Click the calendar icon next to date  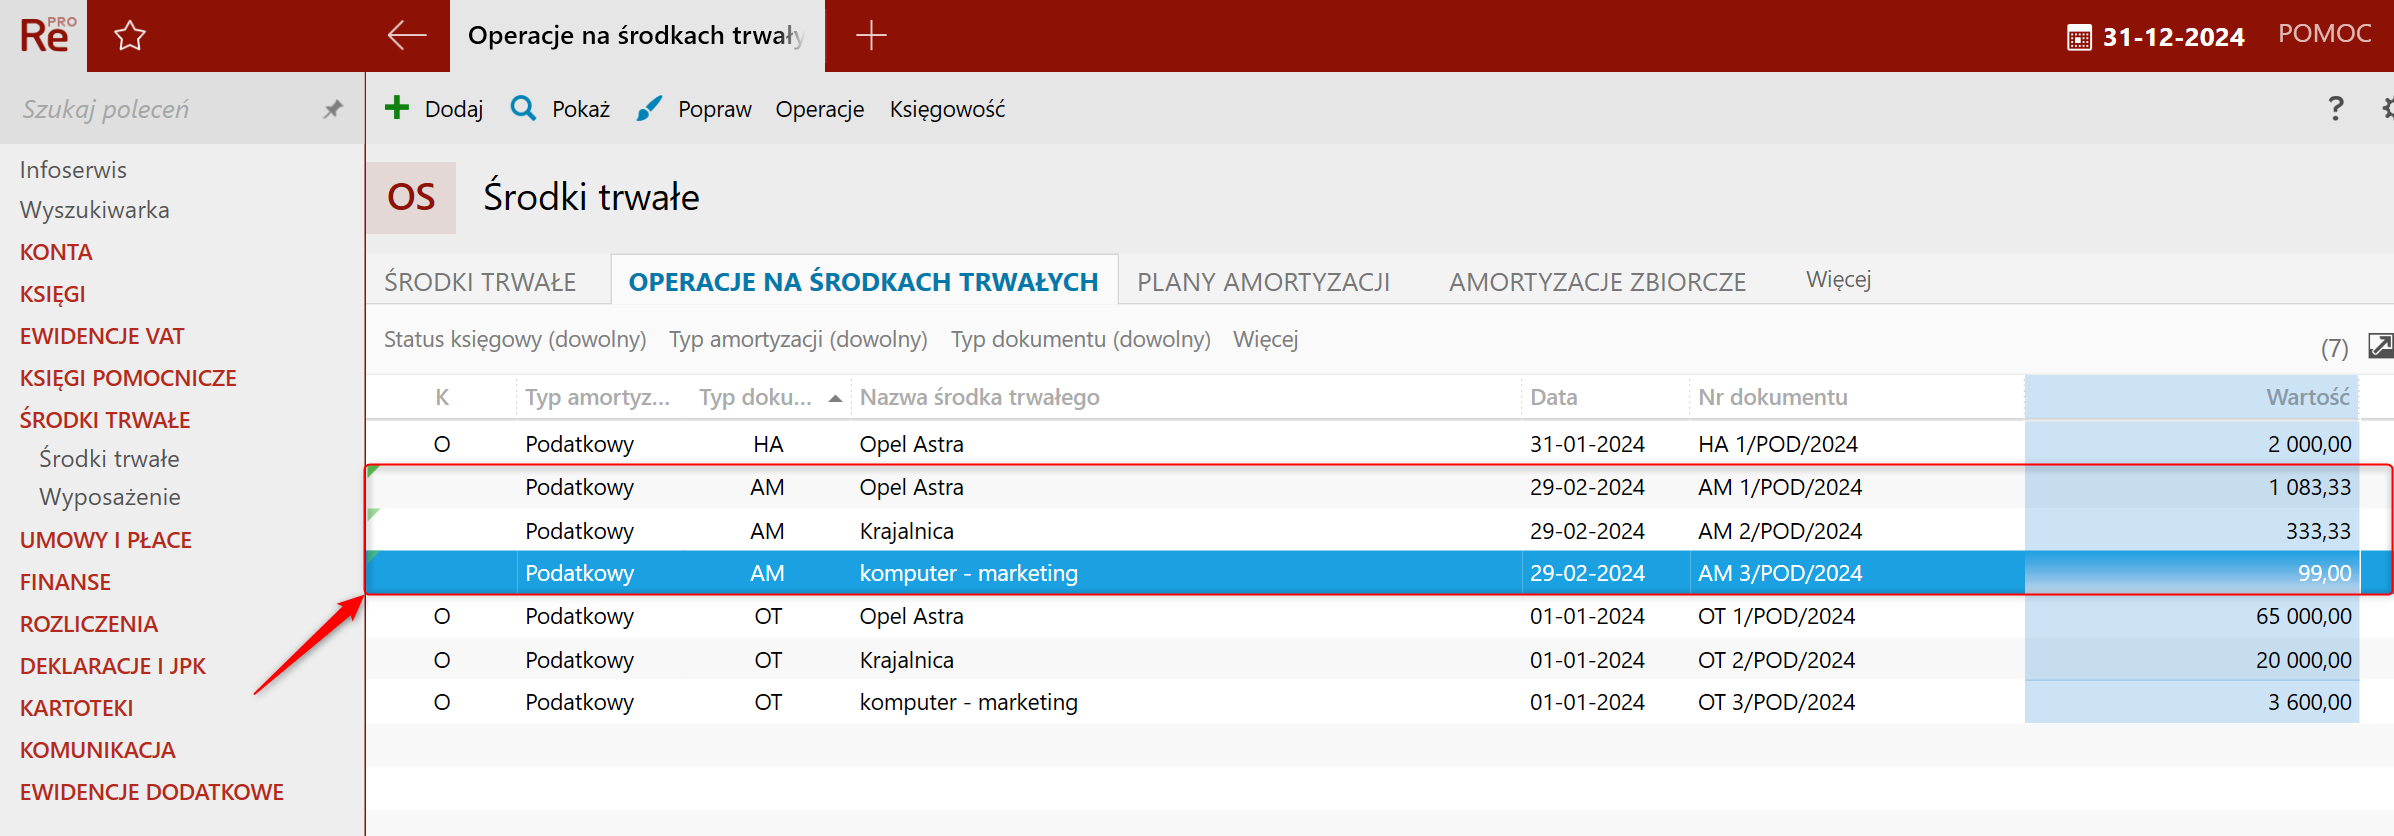click(x=2079, y=38)
